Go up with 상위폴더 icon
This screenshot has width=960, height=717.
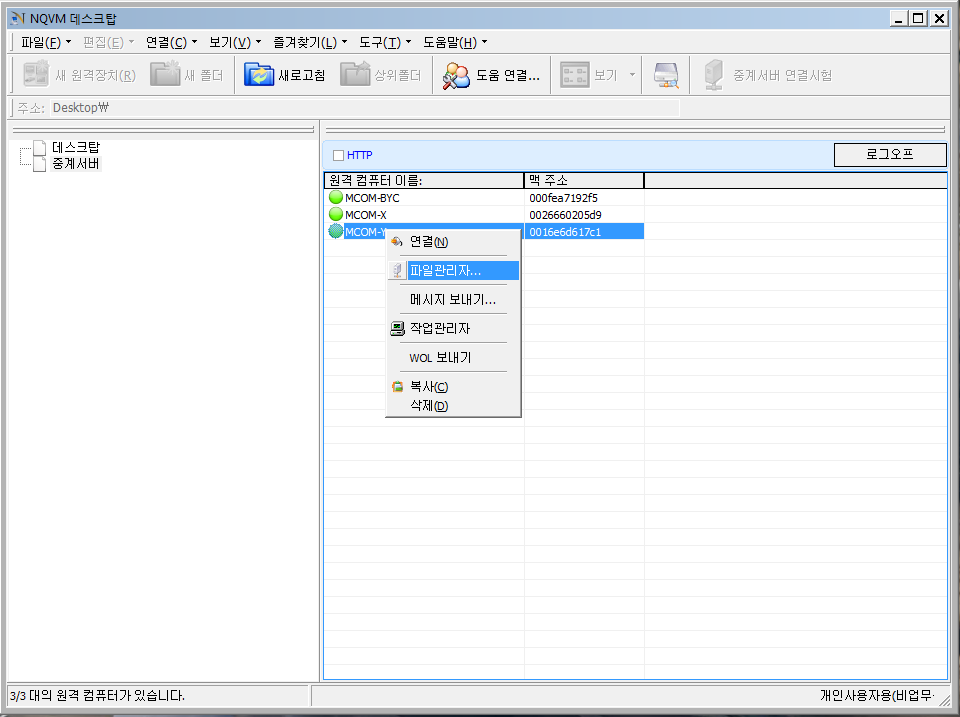pyautogui.click(x=355, y=75)
